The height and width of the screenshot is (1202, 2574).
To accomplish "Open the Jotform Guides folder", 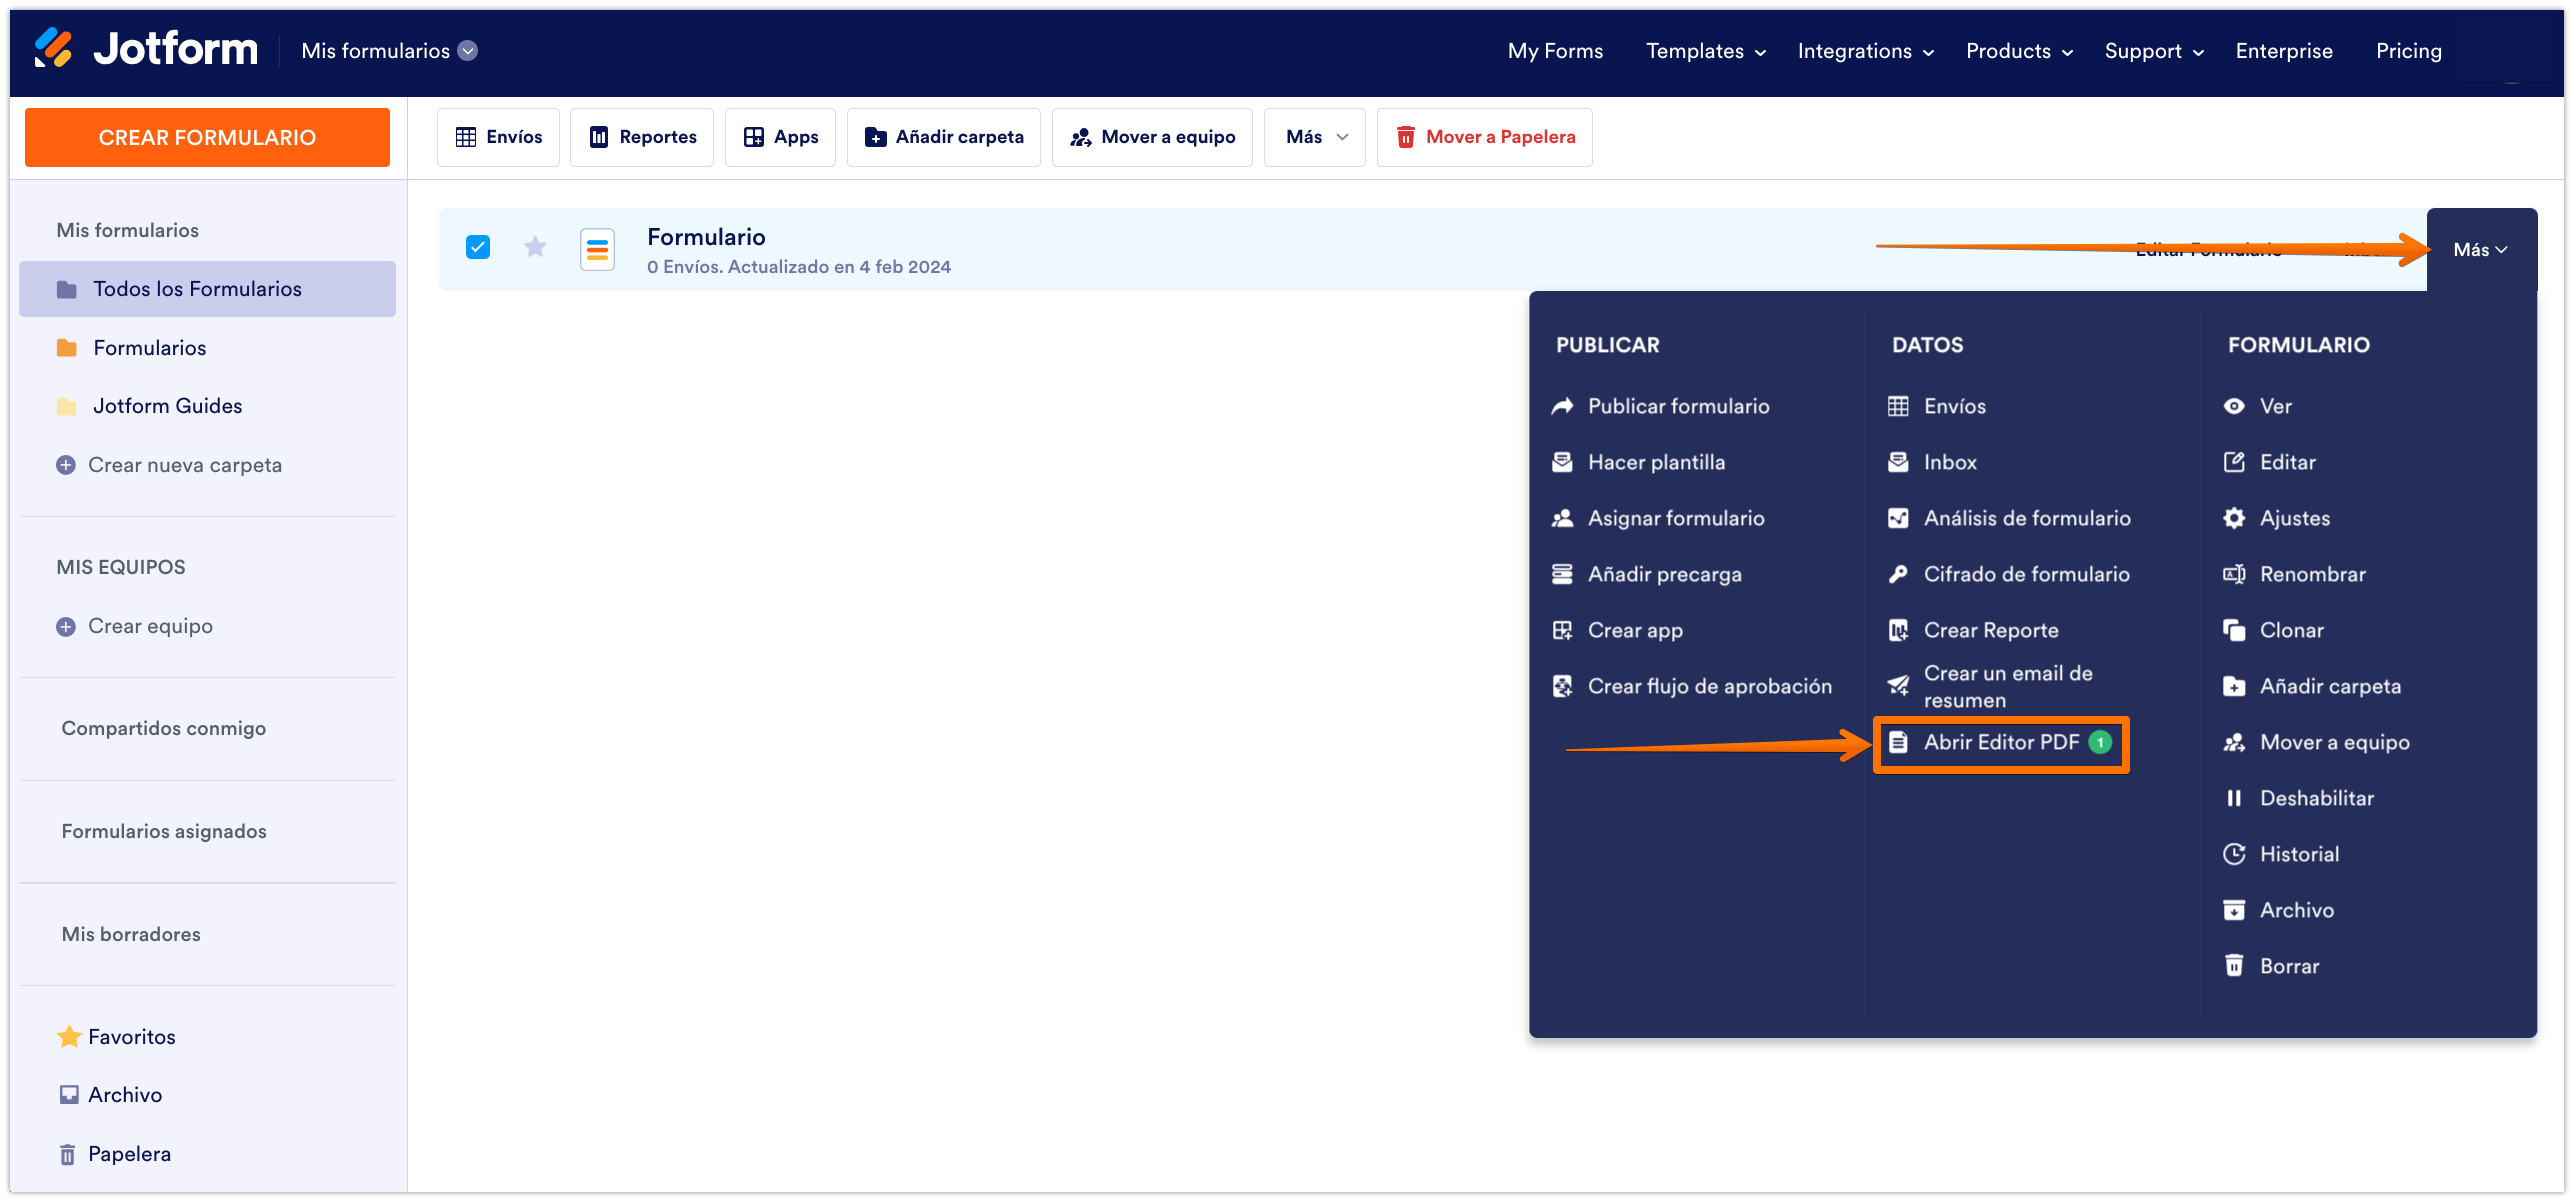I will click(x=167, y=406).
